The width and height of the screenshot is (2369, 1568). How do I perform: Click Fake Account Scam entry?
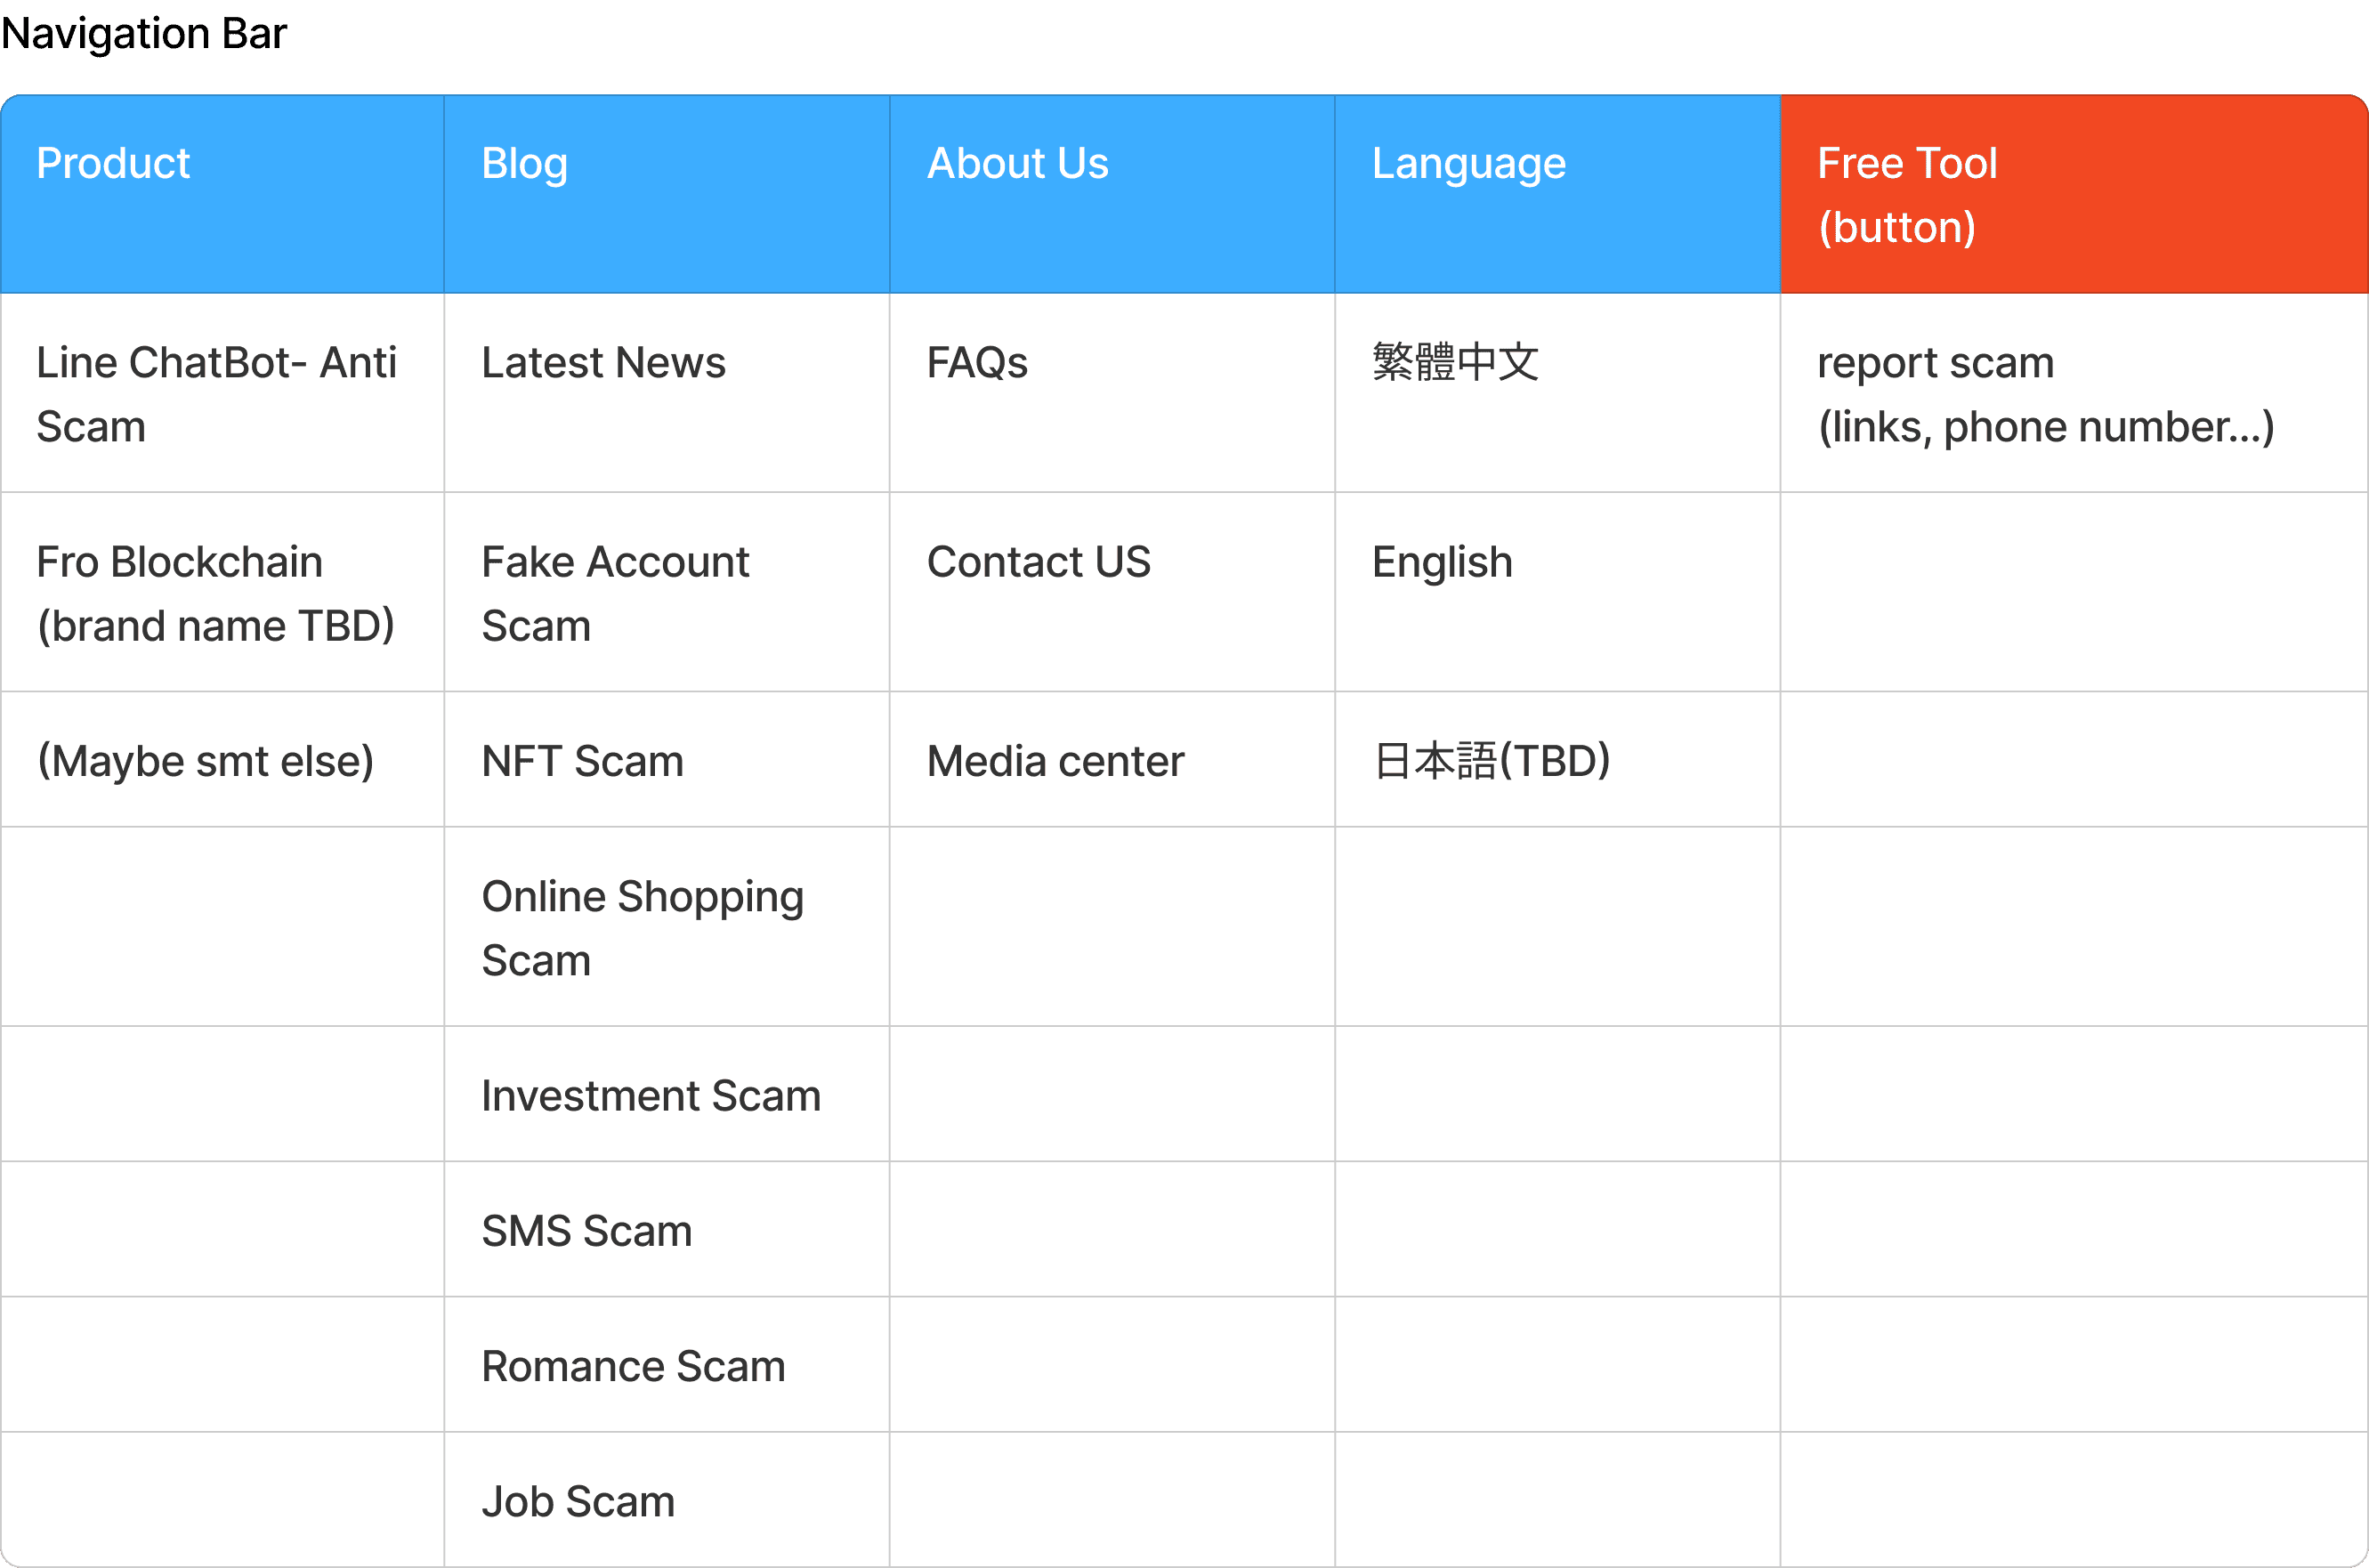tap(615, 593)
